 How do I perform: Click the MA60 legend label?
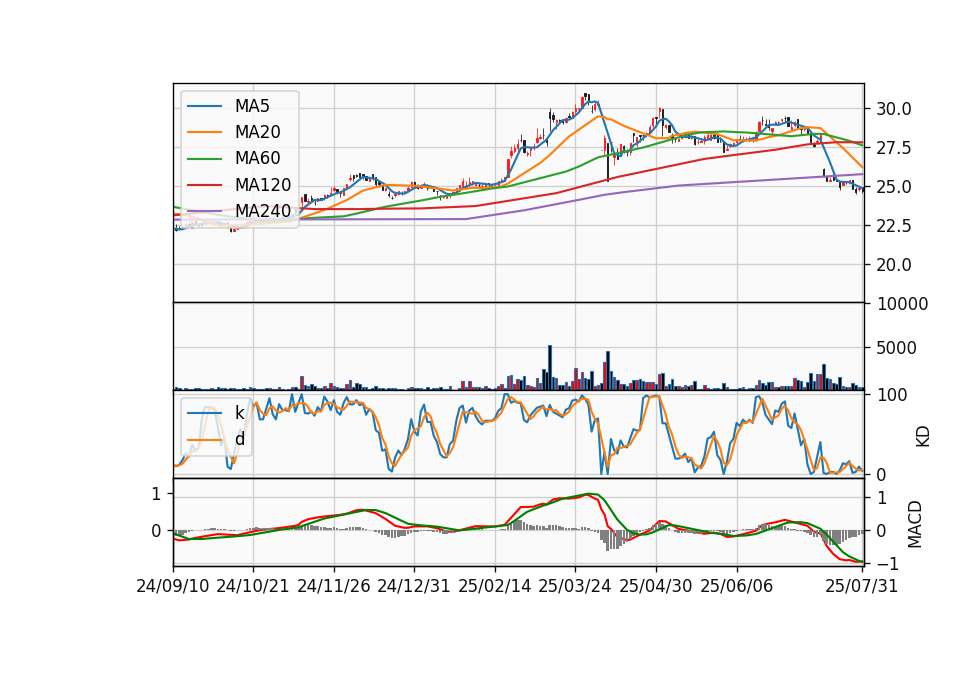(x=257, y=159)
